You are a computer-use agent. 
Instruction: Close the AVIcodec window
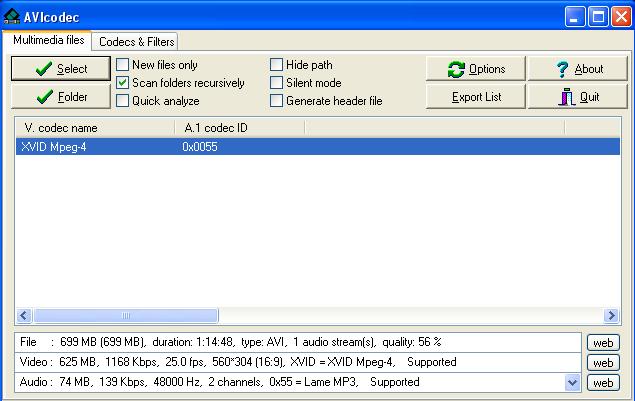pos(621,17)
